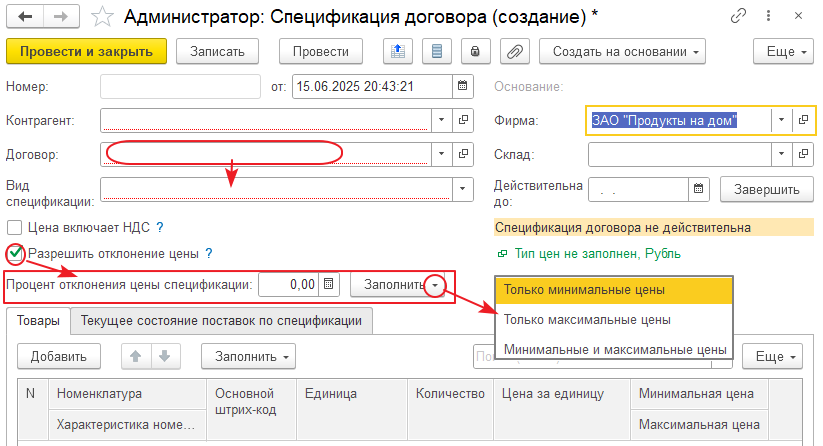
Task: Click the padlock icon in toolbar
Action: [476, 51]
